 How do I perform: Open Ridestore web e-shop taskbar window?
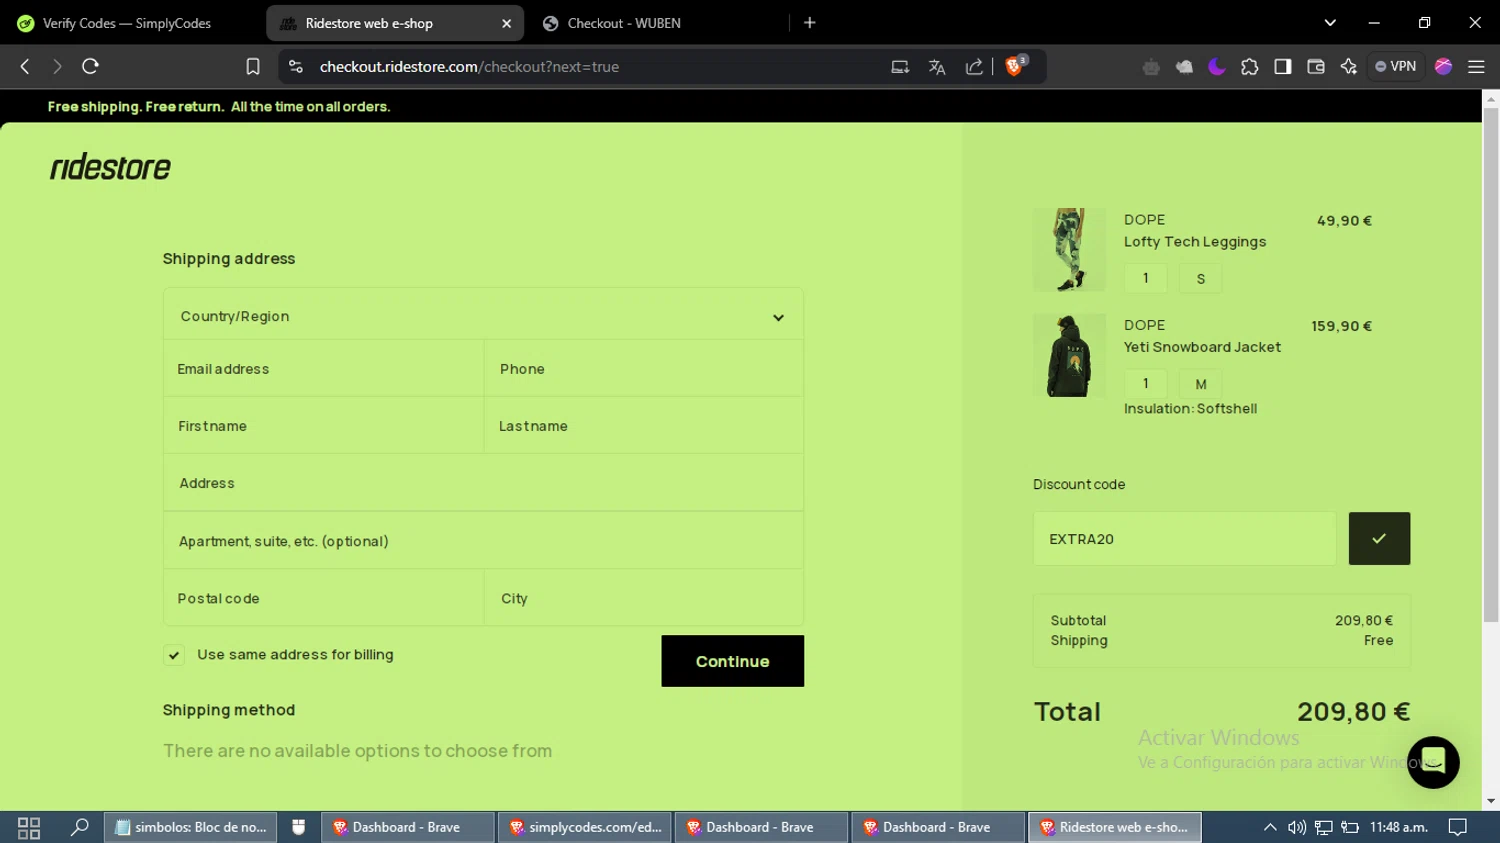coord(1115,827)
